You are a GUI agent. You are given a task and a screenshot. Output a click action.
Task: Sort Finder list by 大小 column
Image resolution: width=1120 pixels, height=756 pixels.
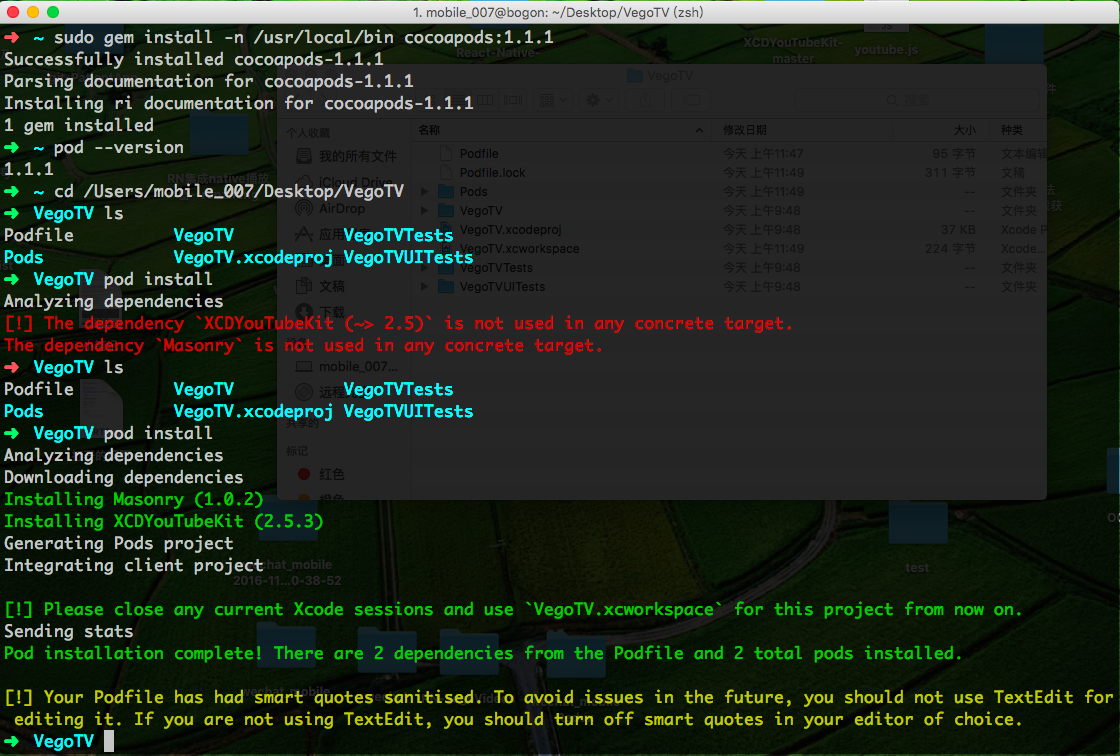964,130
